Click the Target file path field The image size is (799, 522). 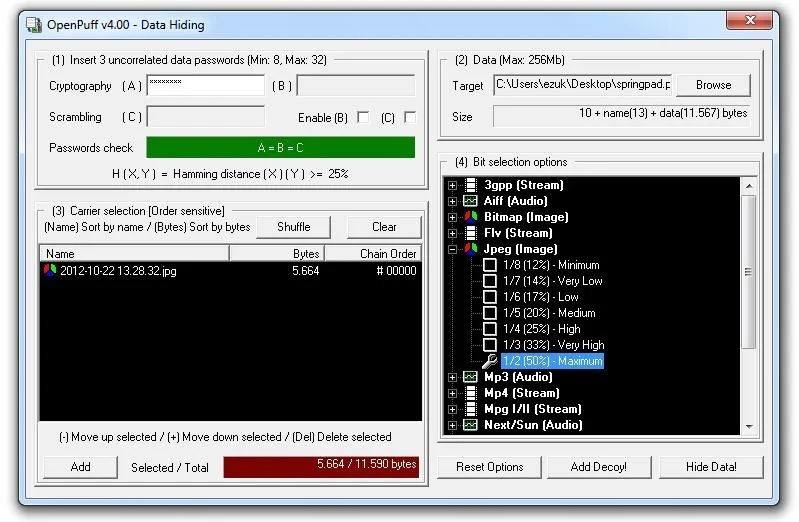(583, 85)
